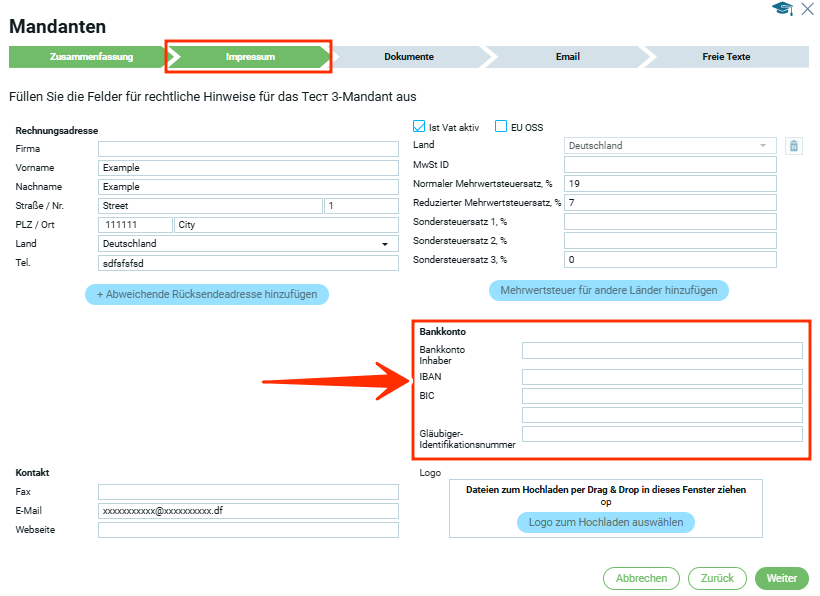Go back with the Zurück button
This screenshot has width=820, height=596.
pyautogui.click(x=717, y=578)
